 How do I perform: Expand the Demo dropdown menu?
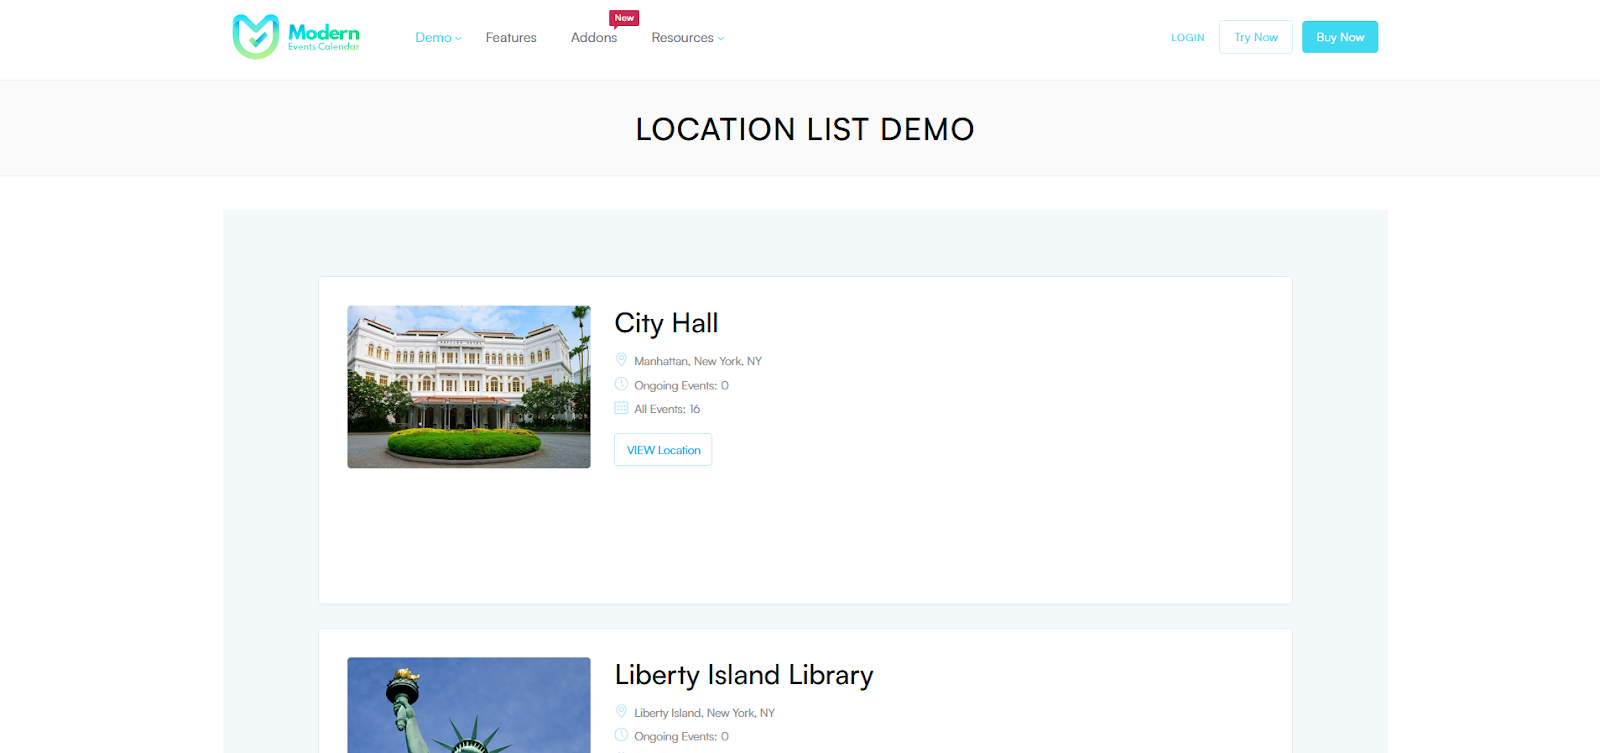coord(438,38)
